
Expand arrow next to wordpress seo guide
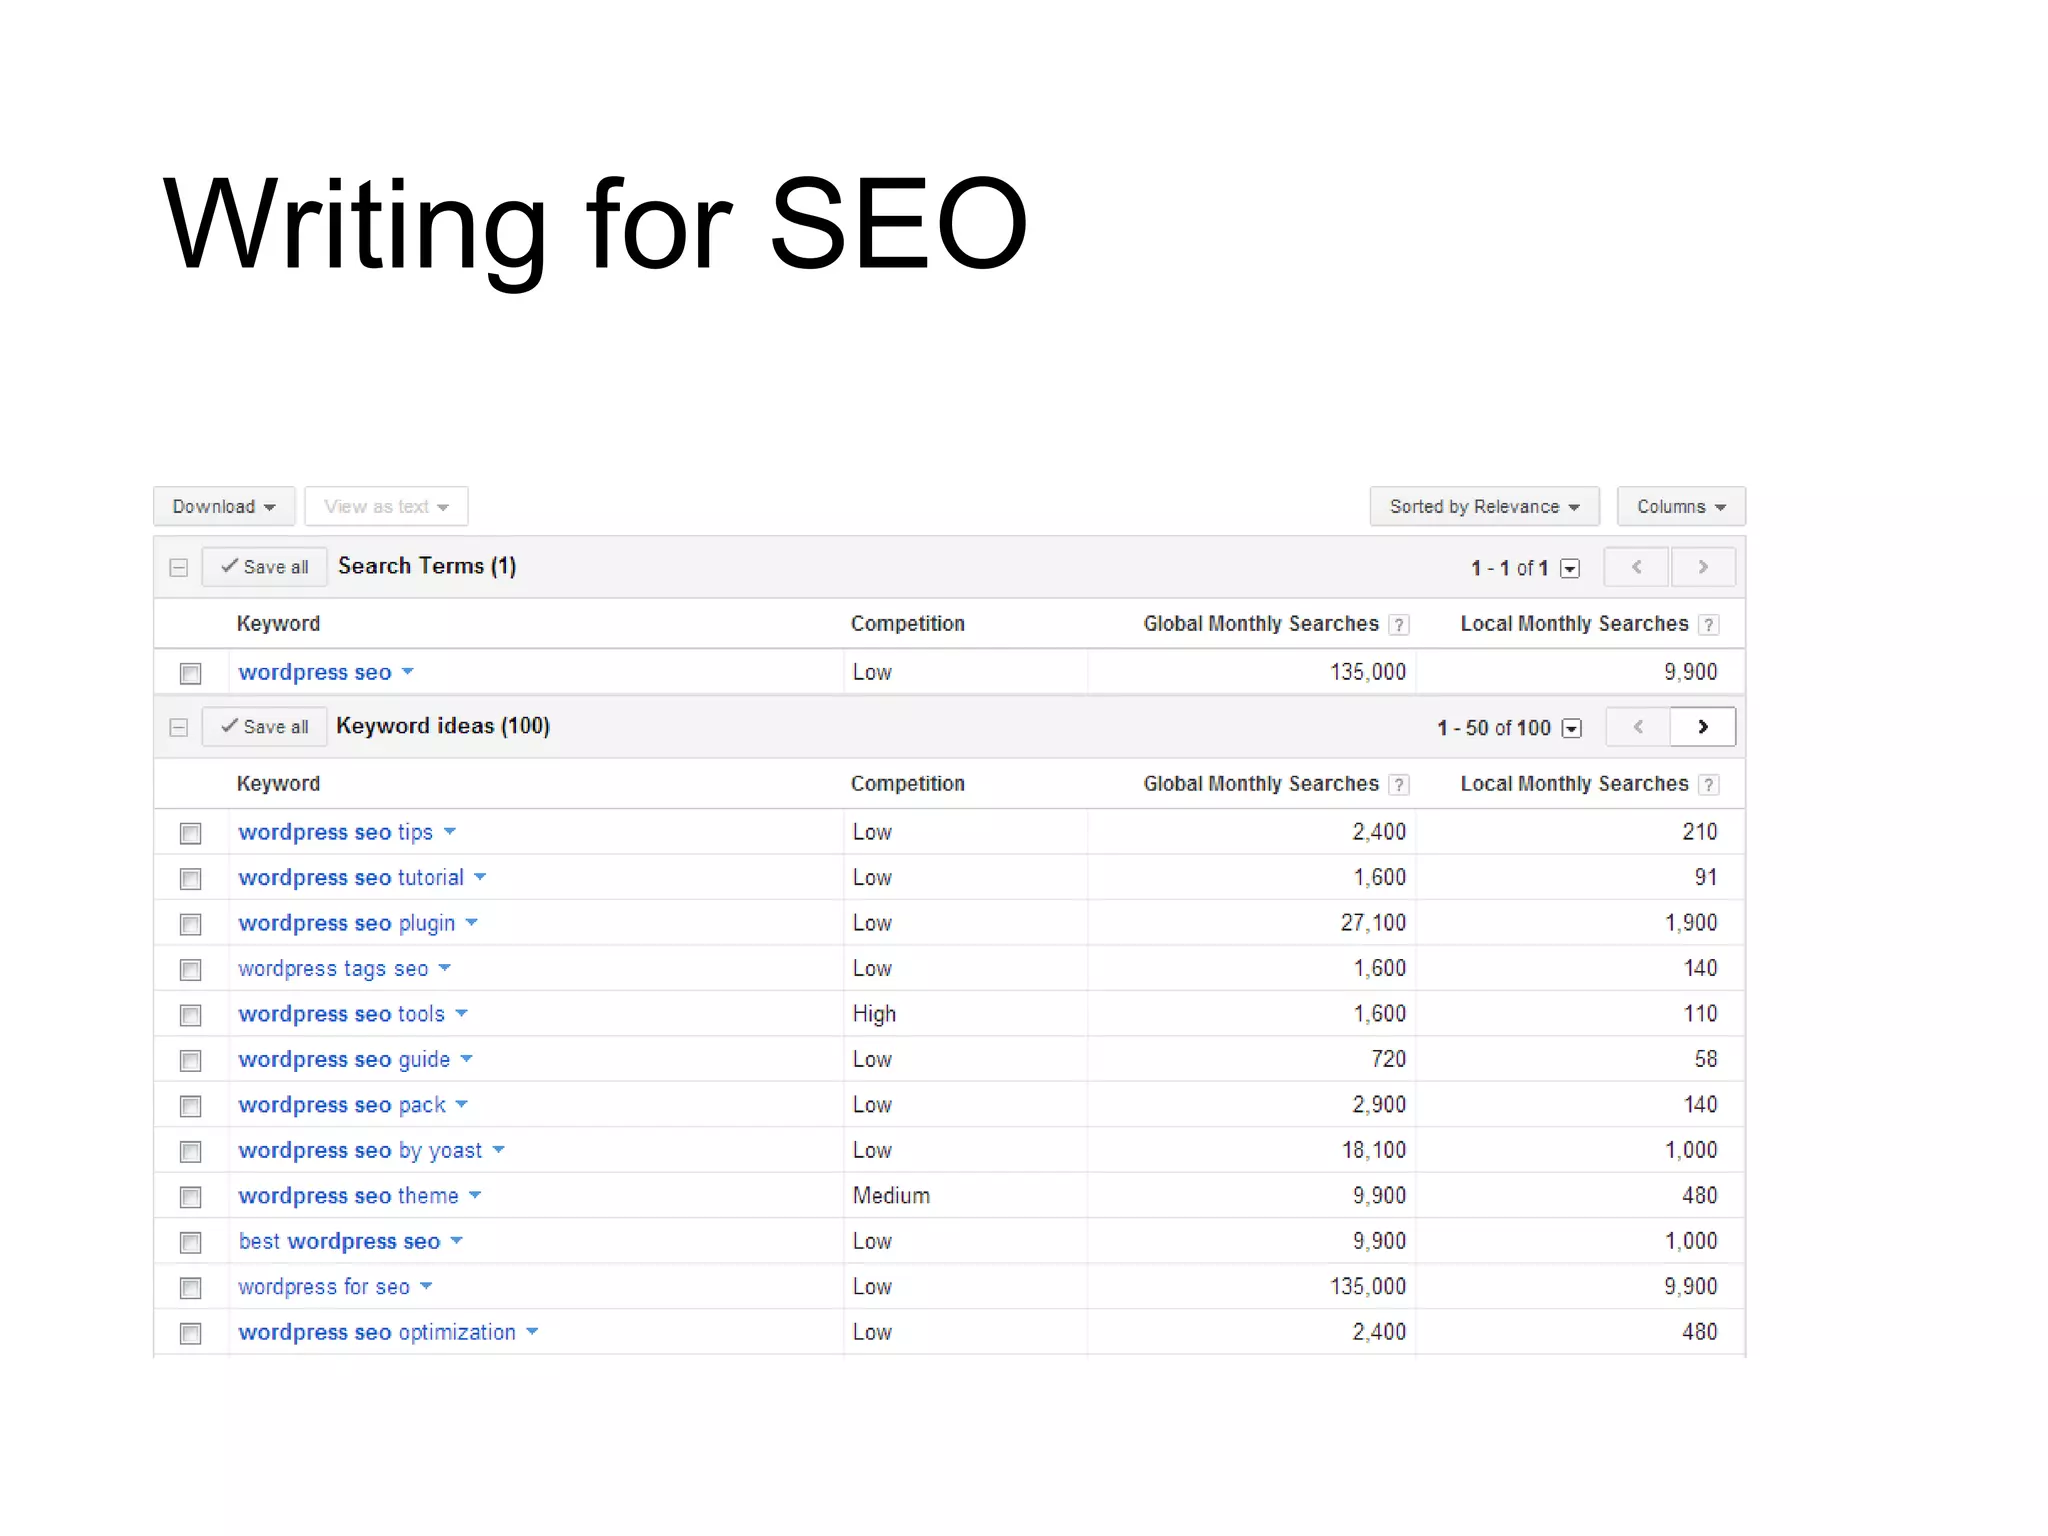(x=466, y=1059)
